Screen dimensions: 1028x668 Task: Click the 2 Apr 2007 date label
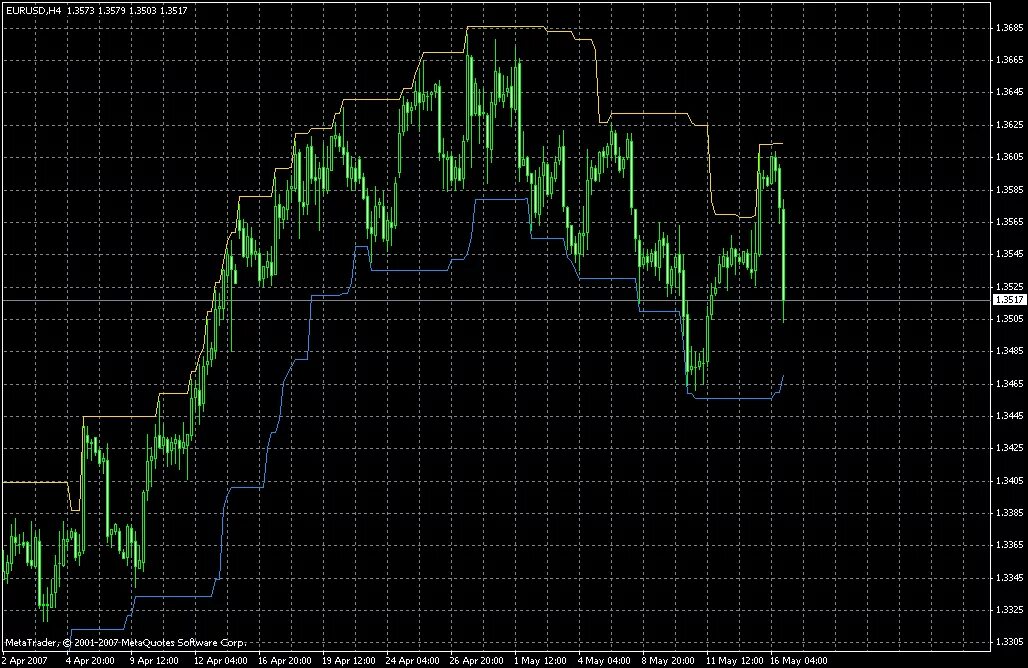(x=26, y=660)
